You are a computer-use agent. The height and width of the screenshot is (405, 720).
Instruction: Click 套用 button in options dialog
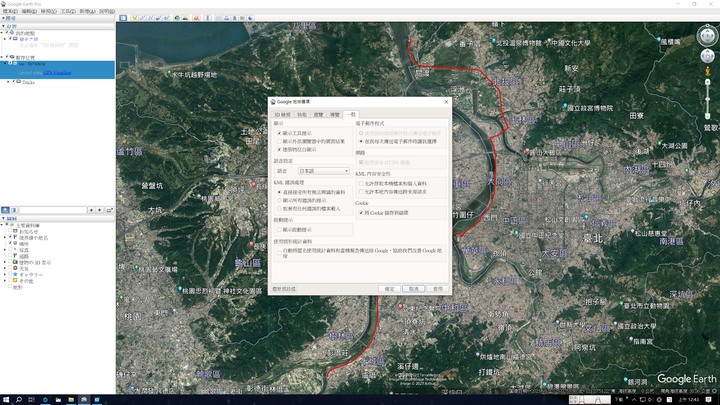[438, 289]
